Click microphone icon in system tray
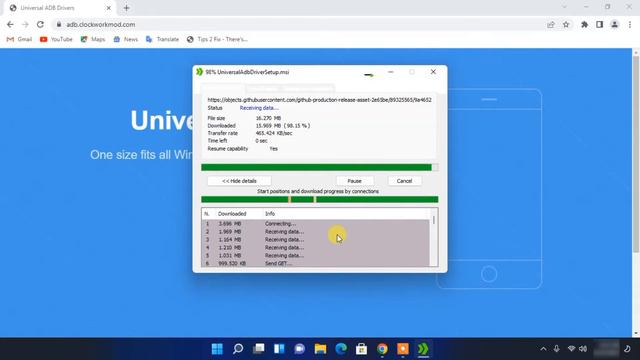The image size is (640, 360). pos(556,349)
